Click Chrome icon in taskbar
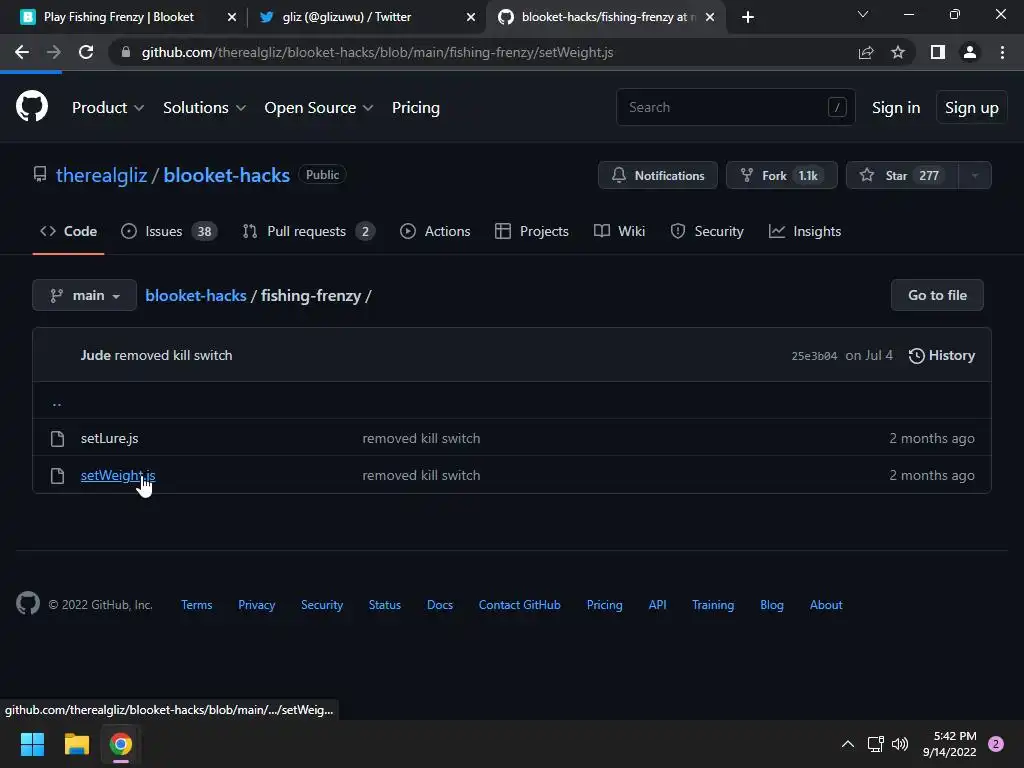The width and height of the screenshot is (1024, 768). click(x=121, y=744)
